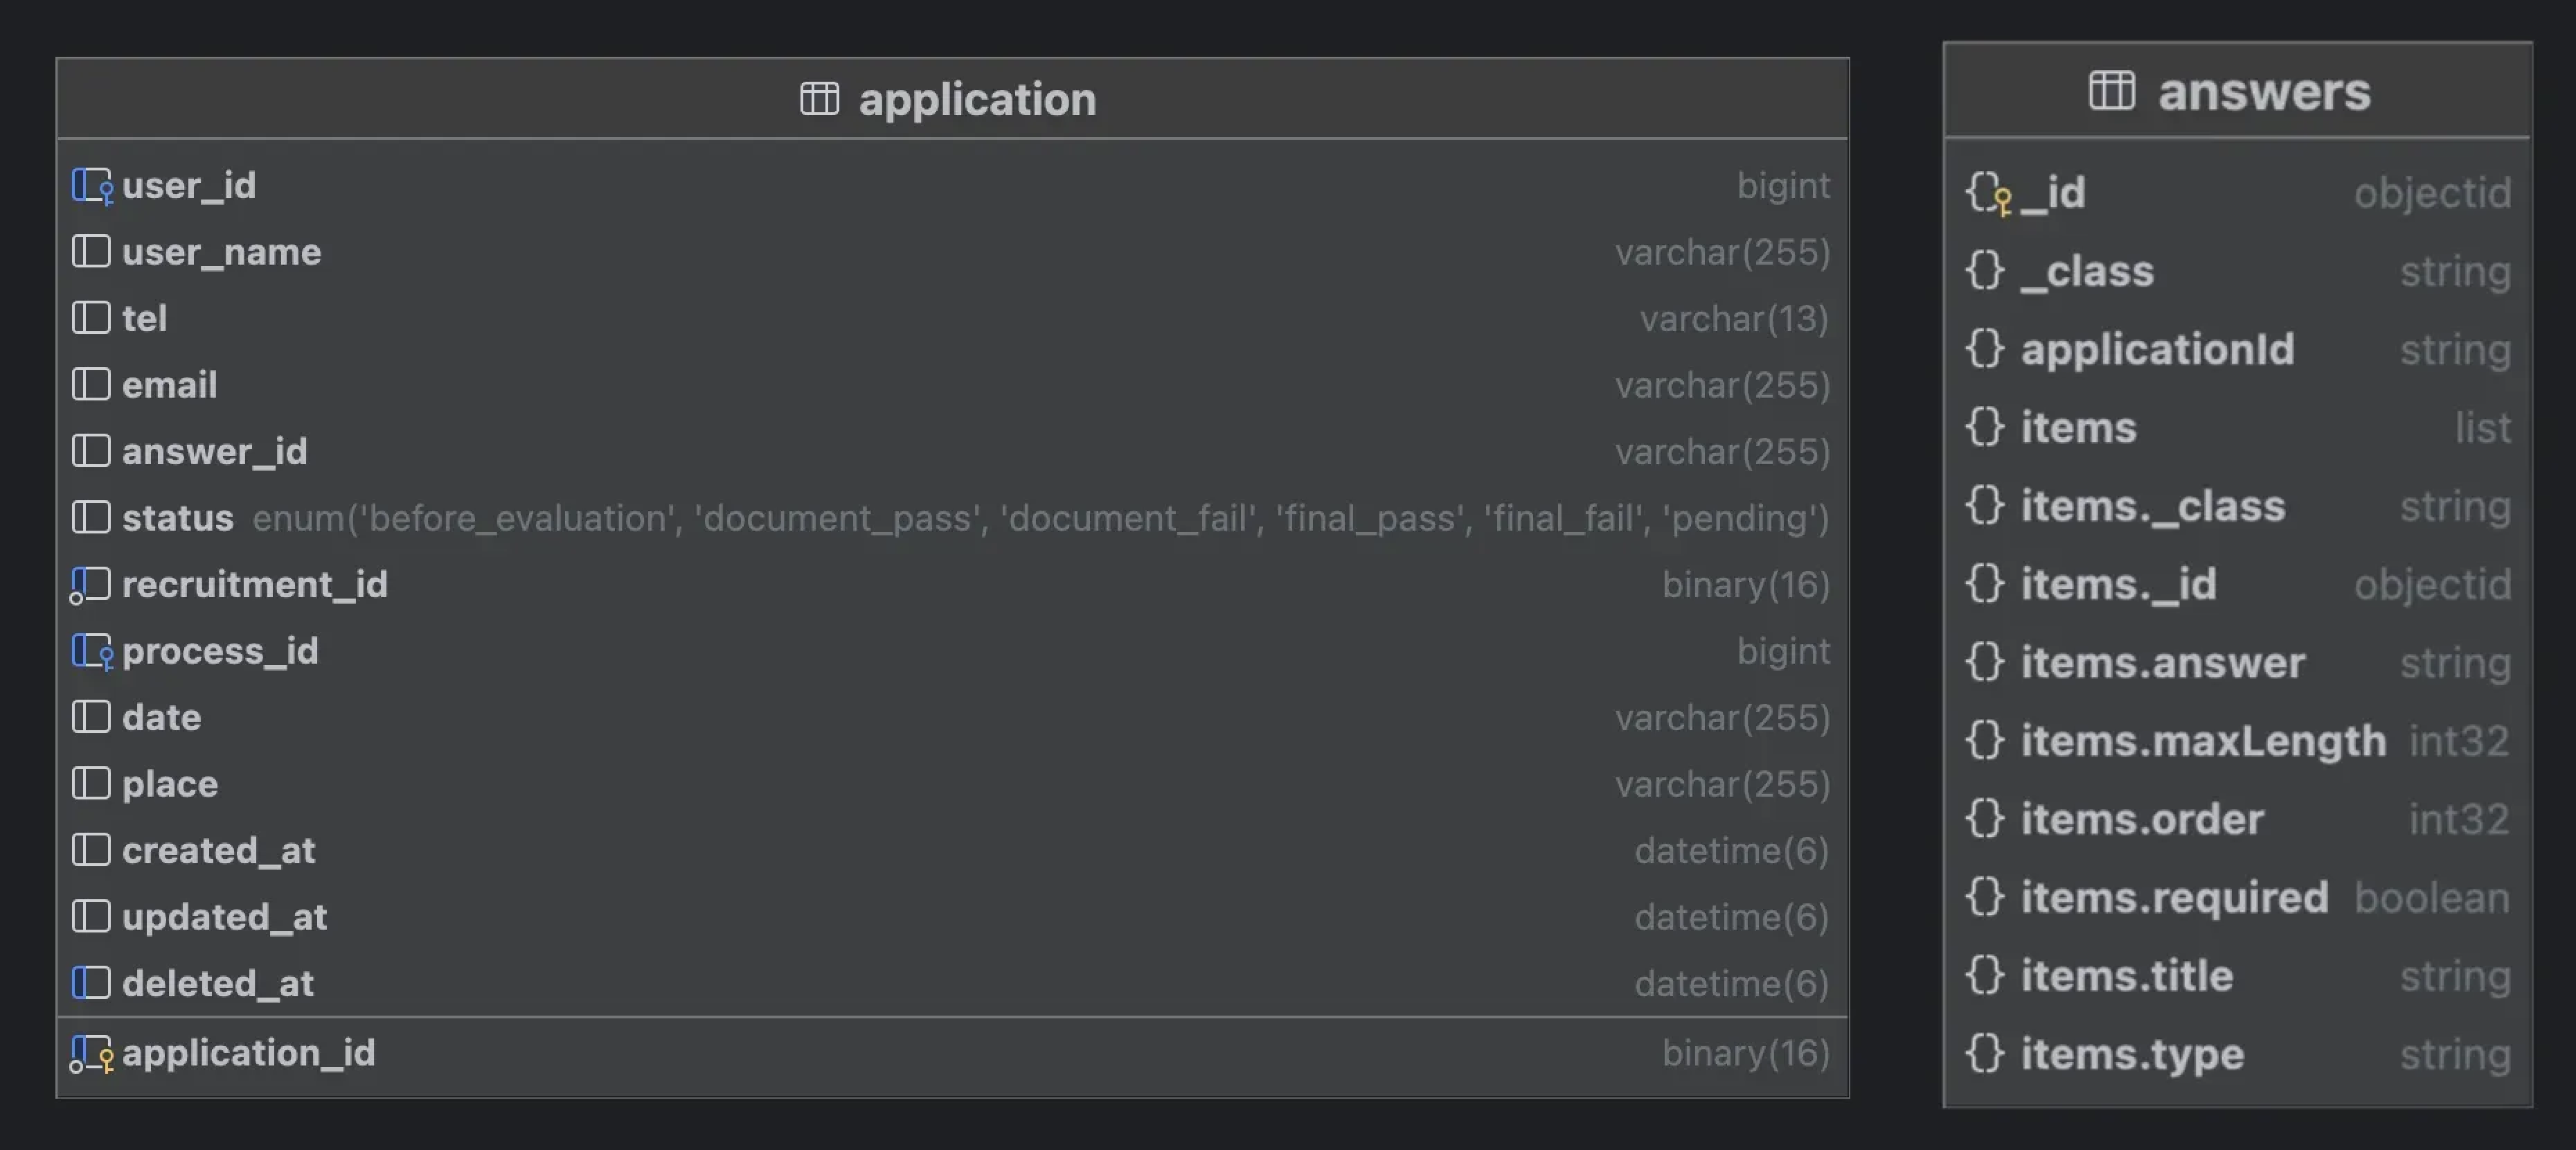Click the application_id primary key icon

[x=92, y=1053]
